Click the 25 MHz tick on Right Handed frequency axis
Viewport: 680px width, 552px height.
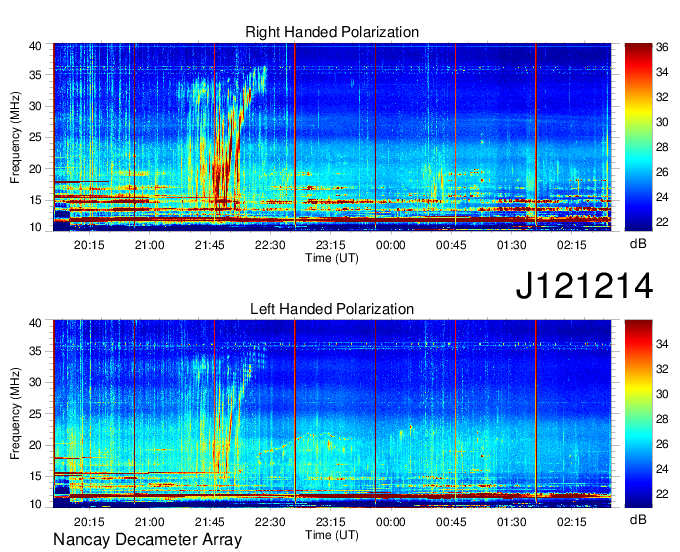coord(35,137)
